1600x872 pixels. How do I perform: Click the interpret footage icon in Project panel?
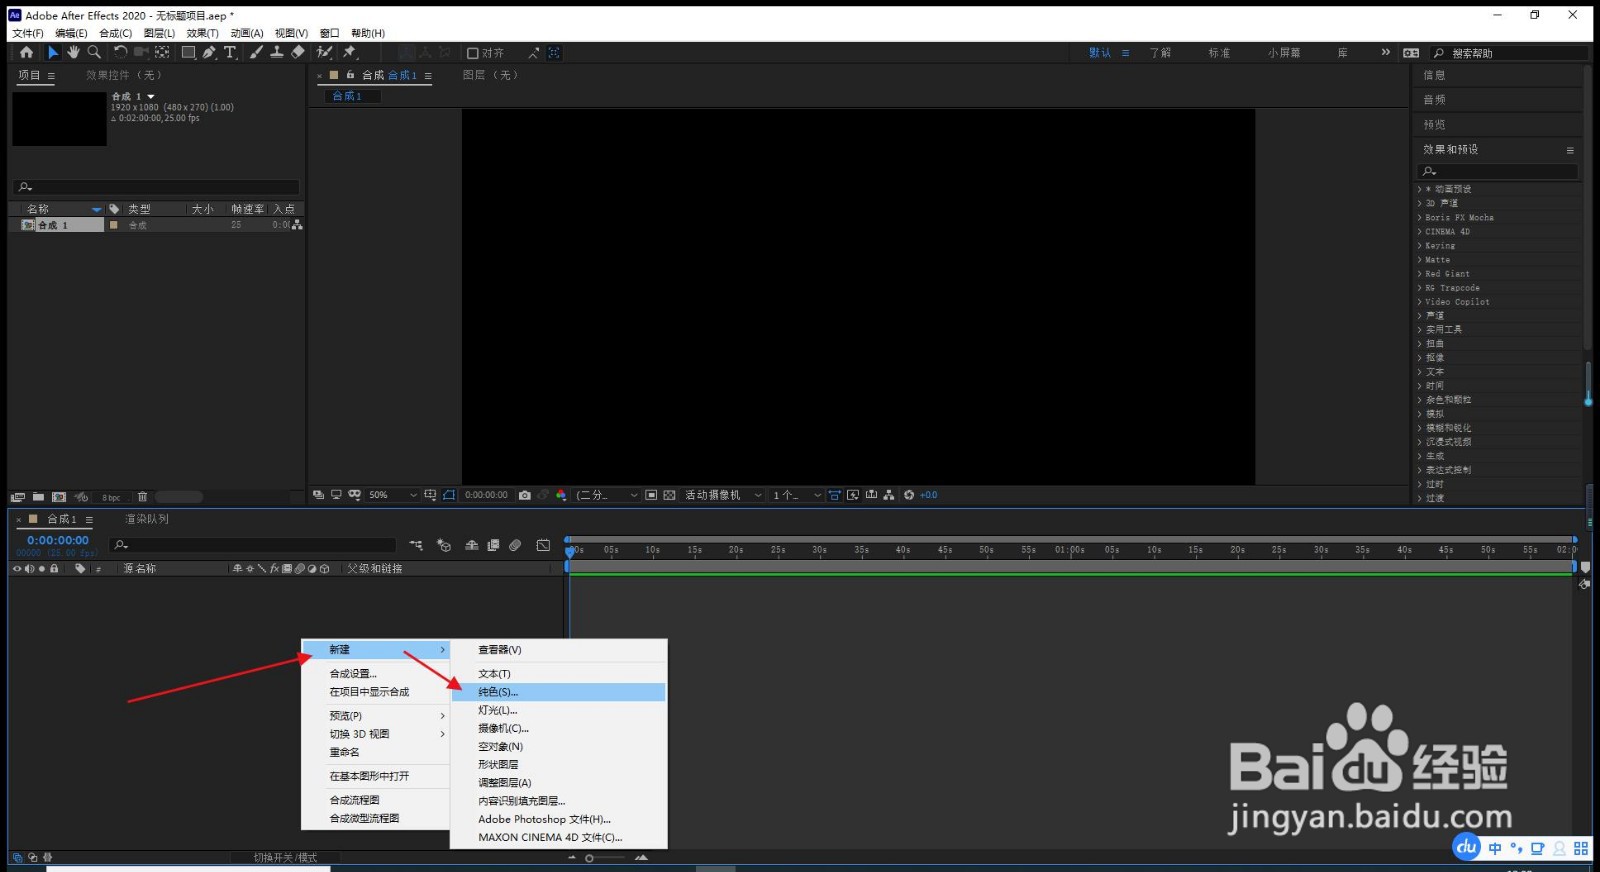pyautogui.click(x=17, y=496)
